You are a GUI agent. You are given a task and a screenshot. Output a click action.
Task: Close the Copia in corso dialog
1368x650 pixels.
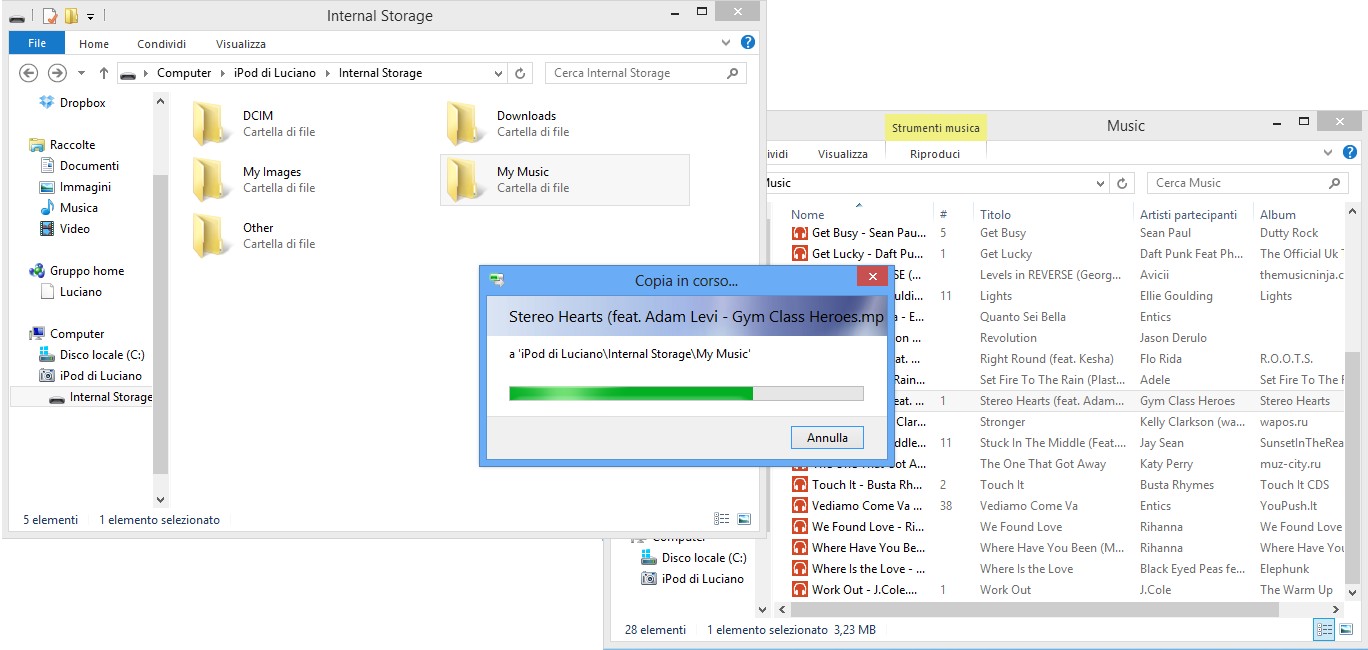coord(872,277)
